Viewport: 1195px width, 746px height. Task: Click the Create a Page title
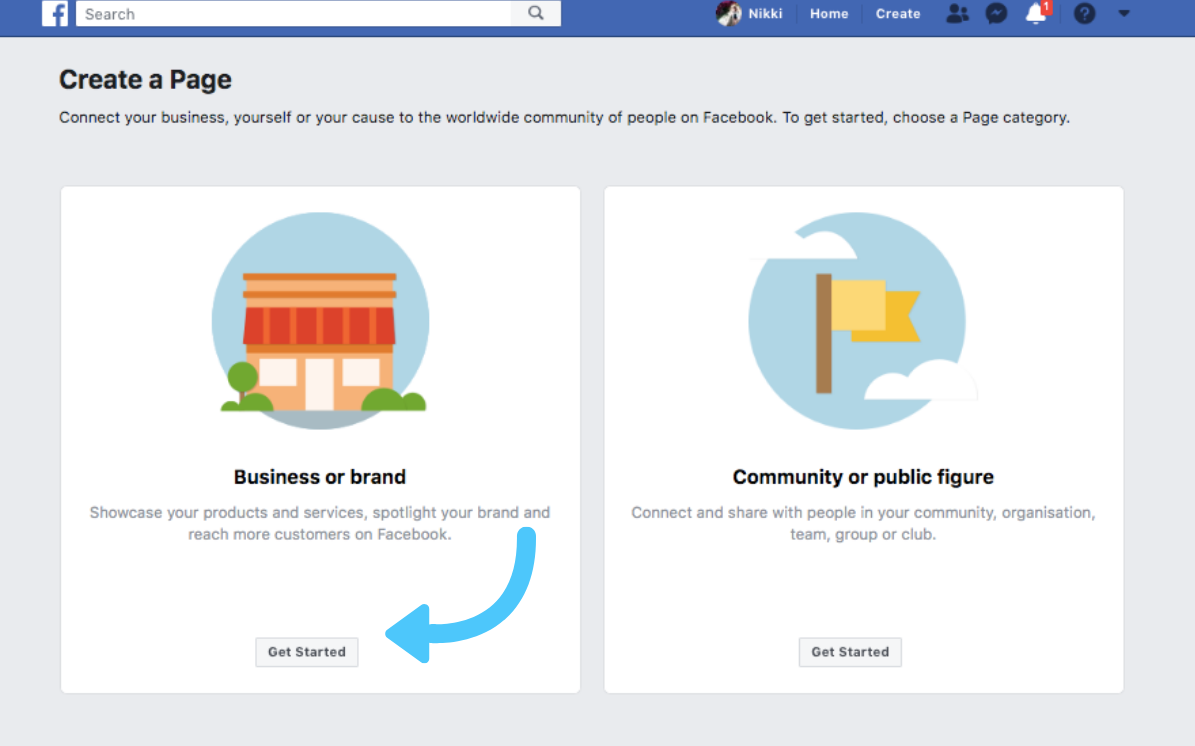(x=146, y=79)
